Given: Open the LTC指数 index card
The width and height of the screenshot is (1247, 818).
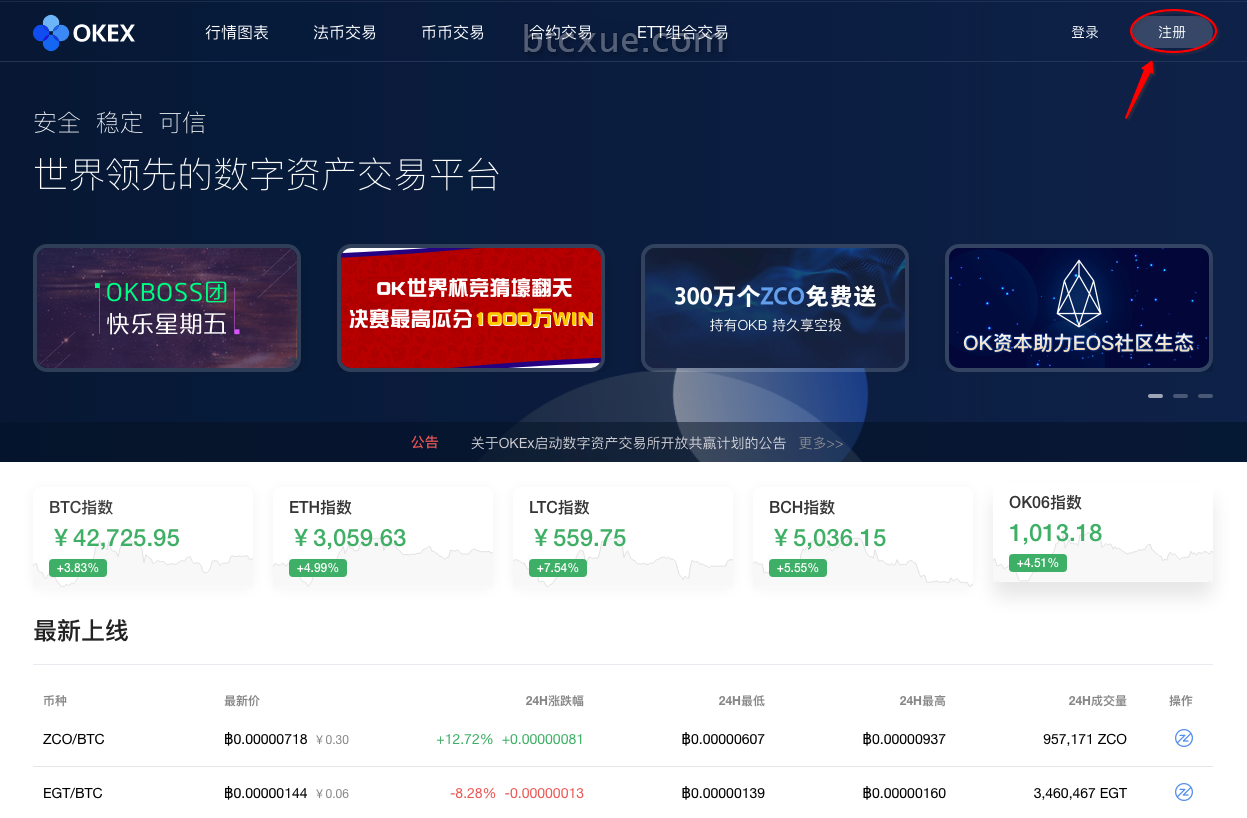Looking at the screenshot, I should (623, 537).
